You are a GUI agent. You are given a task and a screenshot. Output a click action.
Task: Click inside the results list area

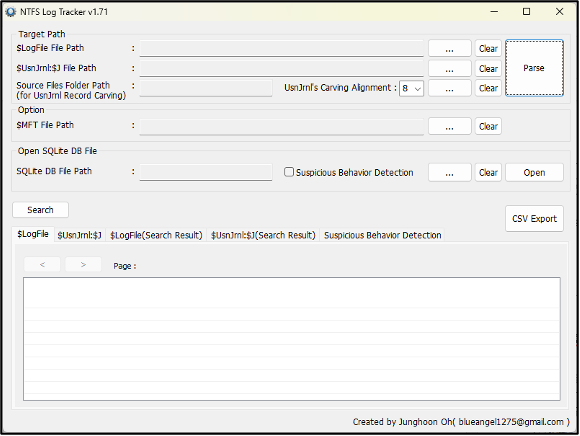(x=292, y=339)
